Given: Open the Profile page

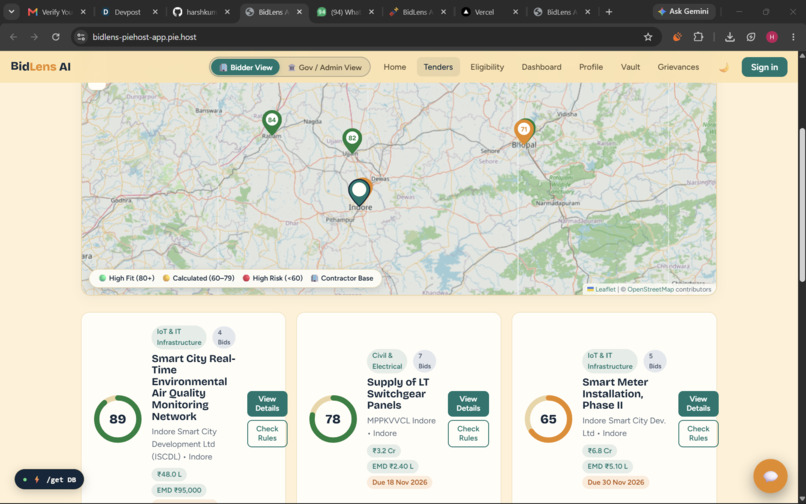Looking at the screenshot, I should [x=591, y=67].
